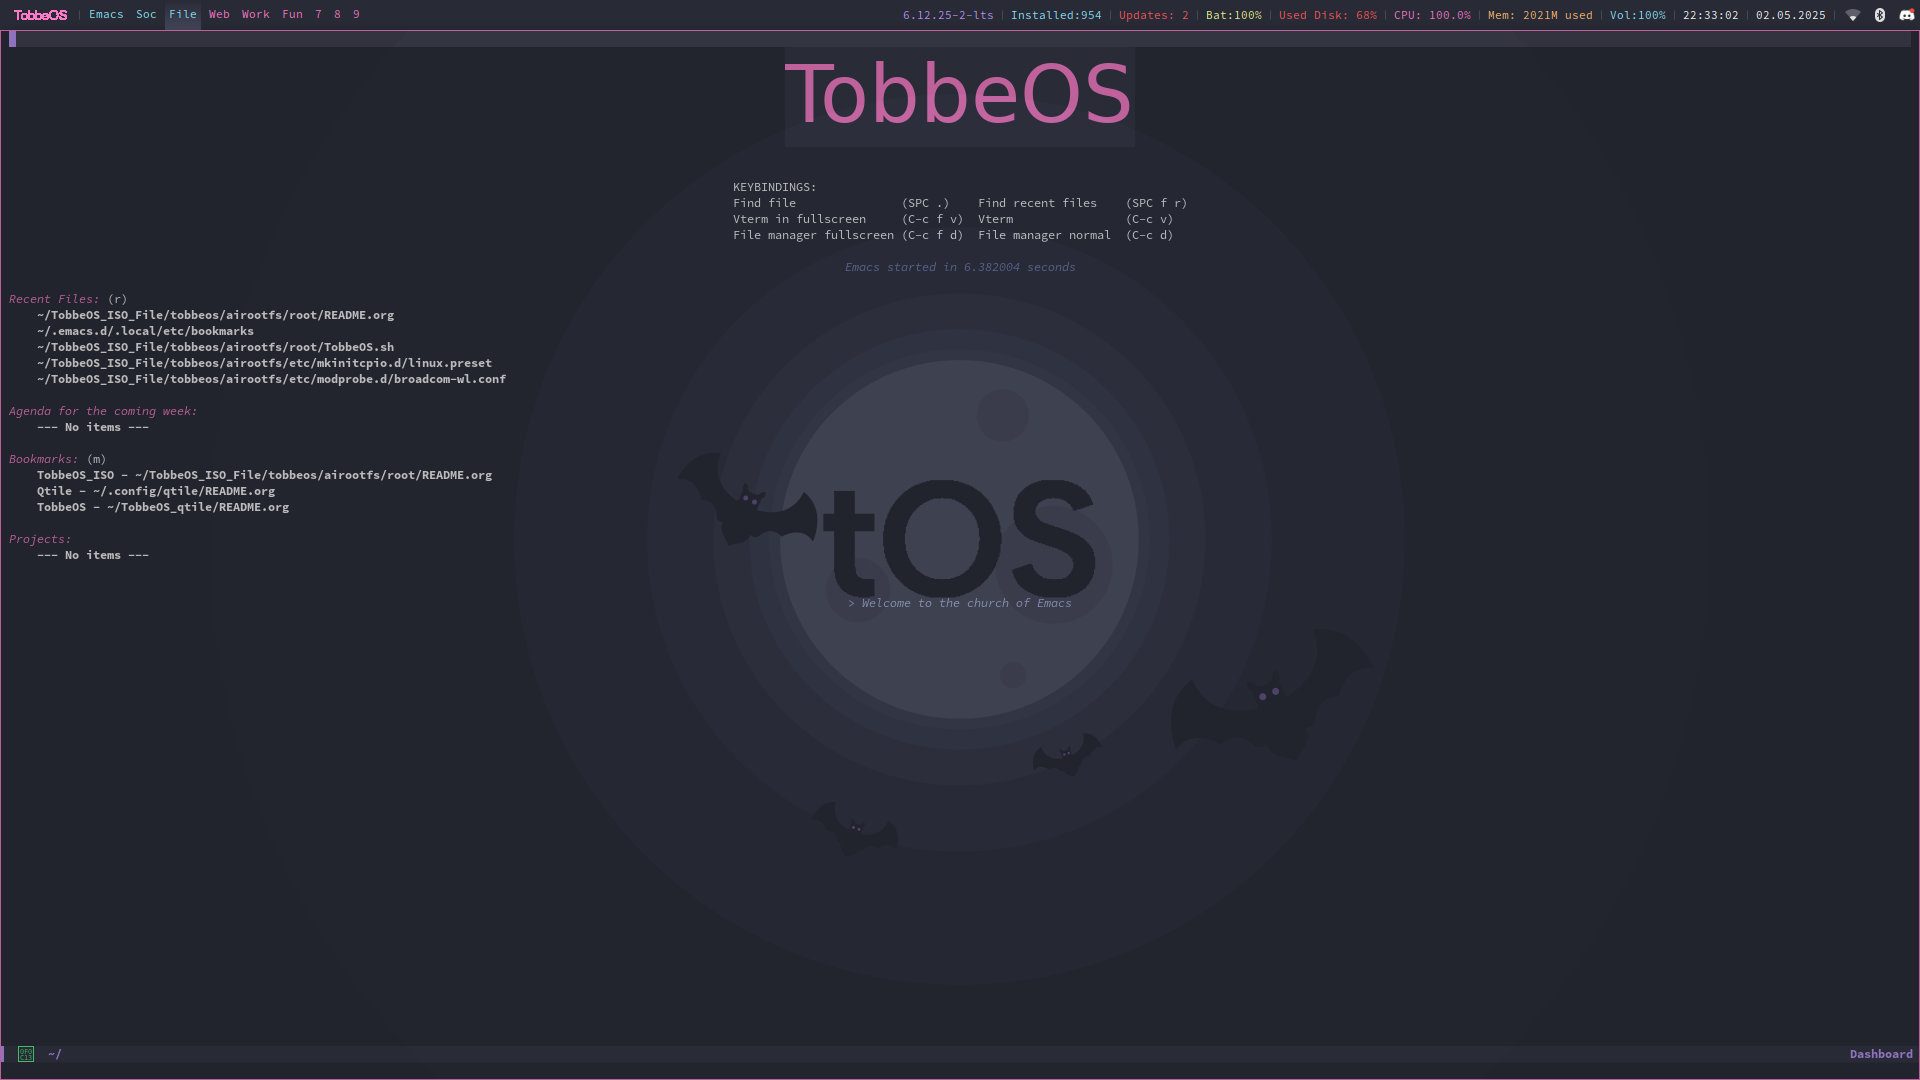Click the Recent Files heading
The image size is (1920, 1080).
54,299
